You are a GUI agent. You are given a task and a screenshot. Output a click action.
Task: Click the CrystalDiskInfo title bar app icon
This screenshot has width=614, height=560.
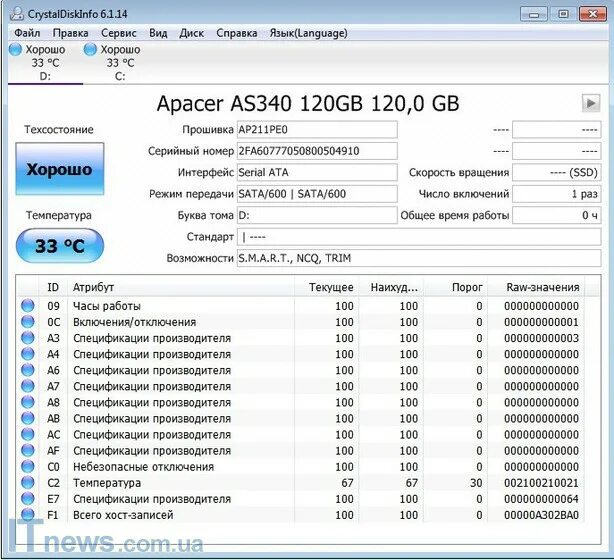pos(17,14)
